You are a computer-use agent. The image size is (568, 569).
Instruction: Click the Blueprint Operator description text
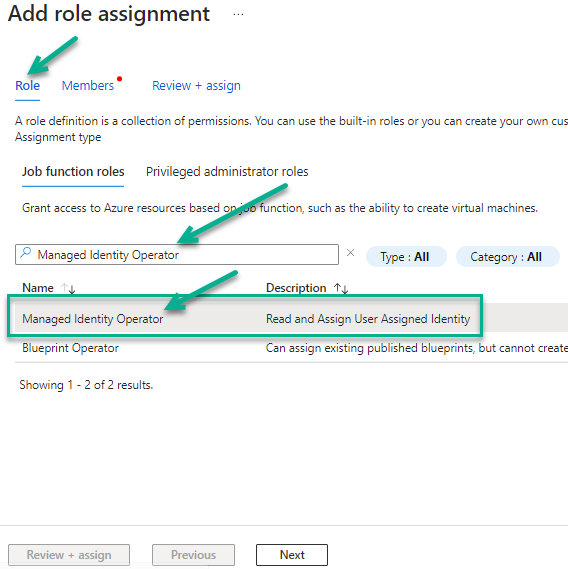(x=417, y=348)
